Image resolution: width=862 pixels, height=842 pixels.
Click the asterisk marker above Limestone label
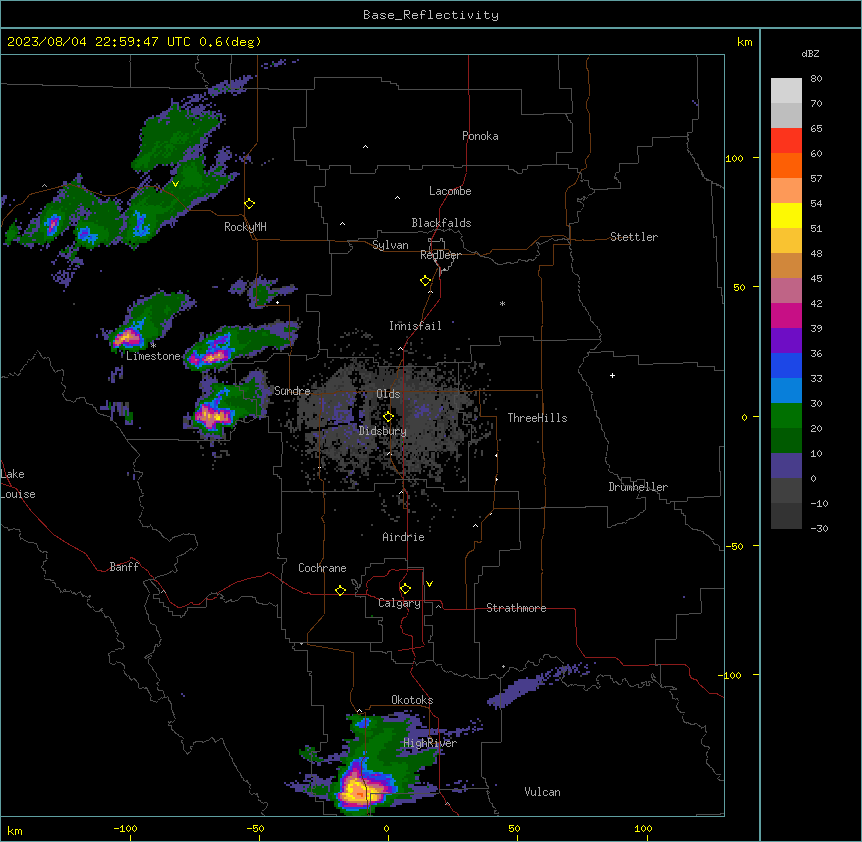[x=153, y=345]
